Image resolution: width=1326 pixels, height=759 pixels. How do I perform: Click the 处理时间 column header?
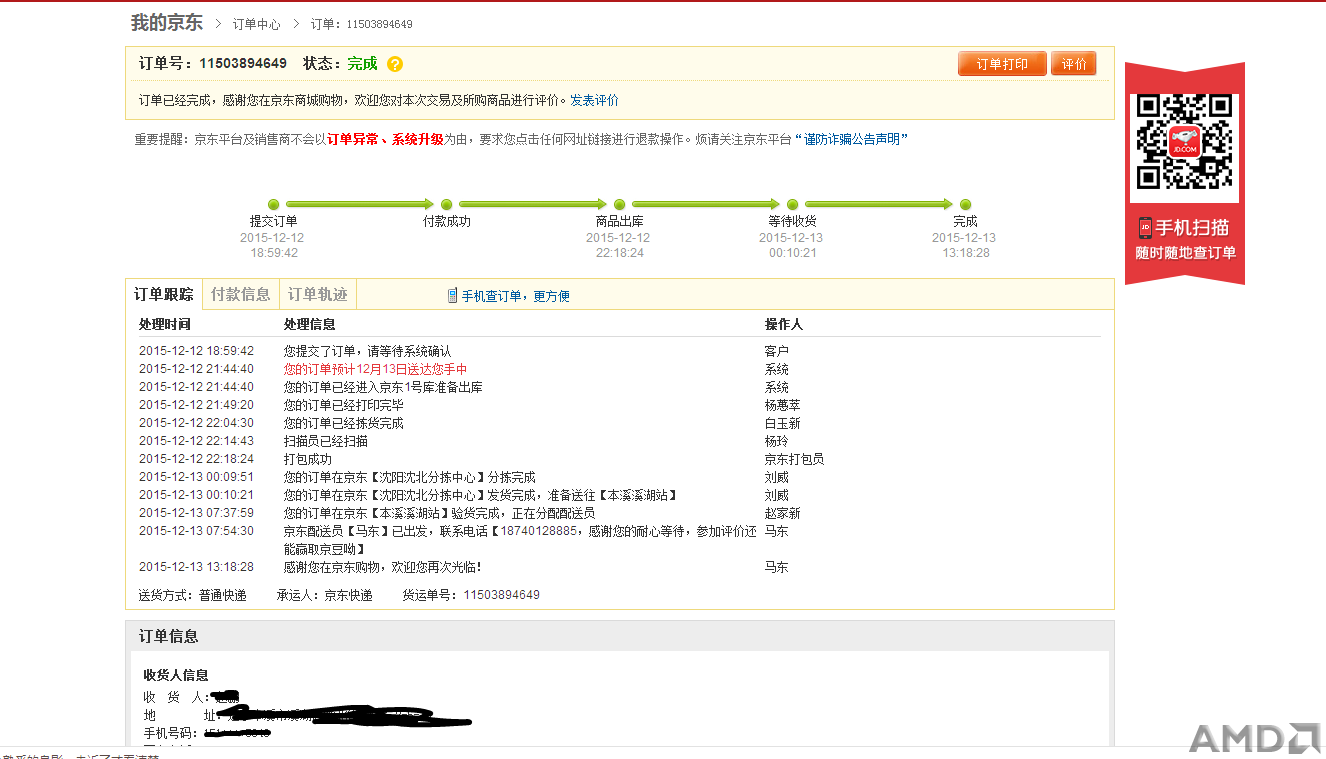(164, 324)
